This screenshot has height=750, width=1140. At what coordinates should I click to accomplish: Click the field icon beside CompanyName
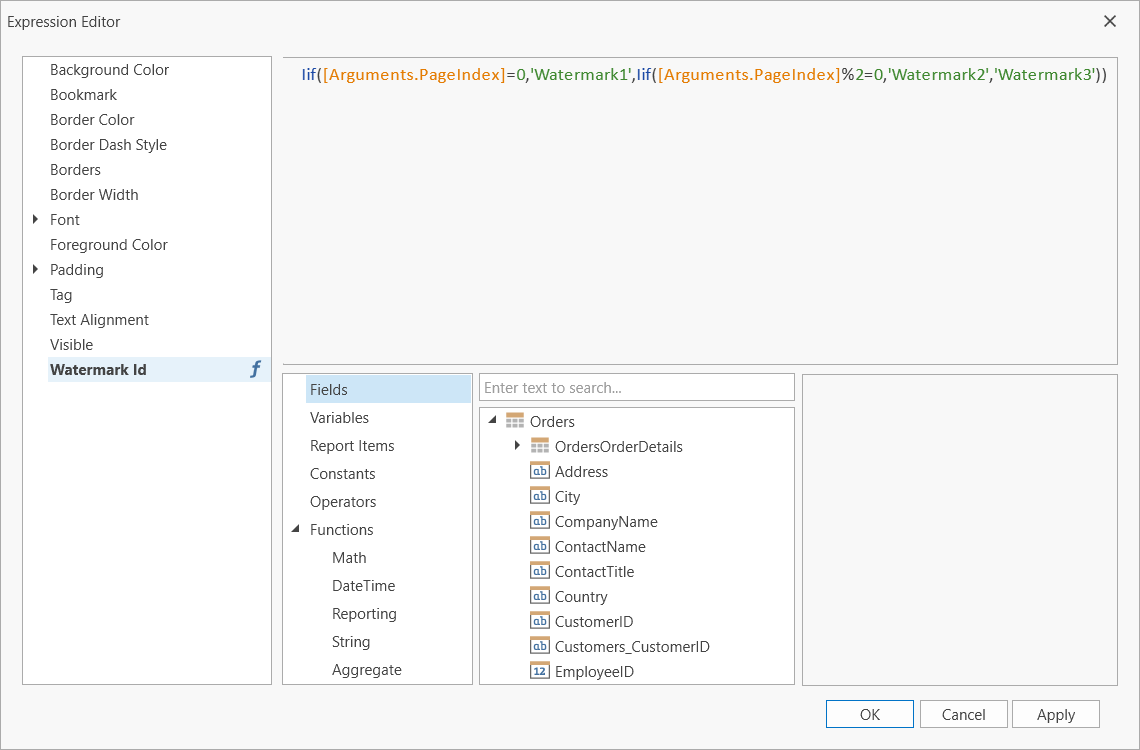pyautogui.click(x=540, y=522)
